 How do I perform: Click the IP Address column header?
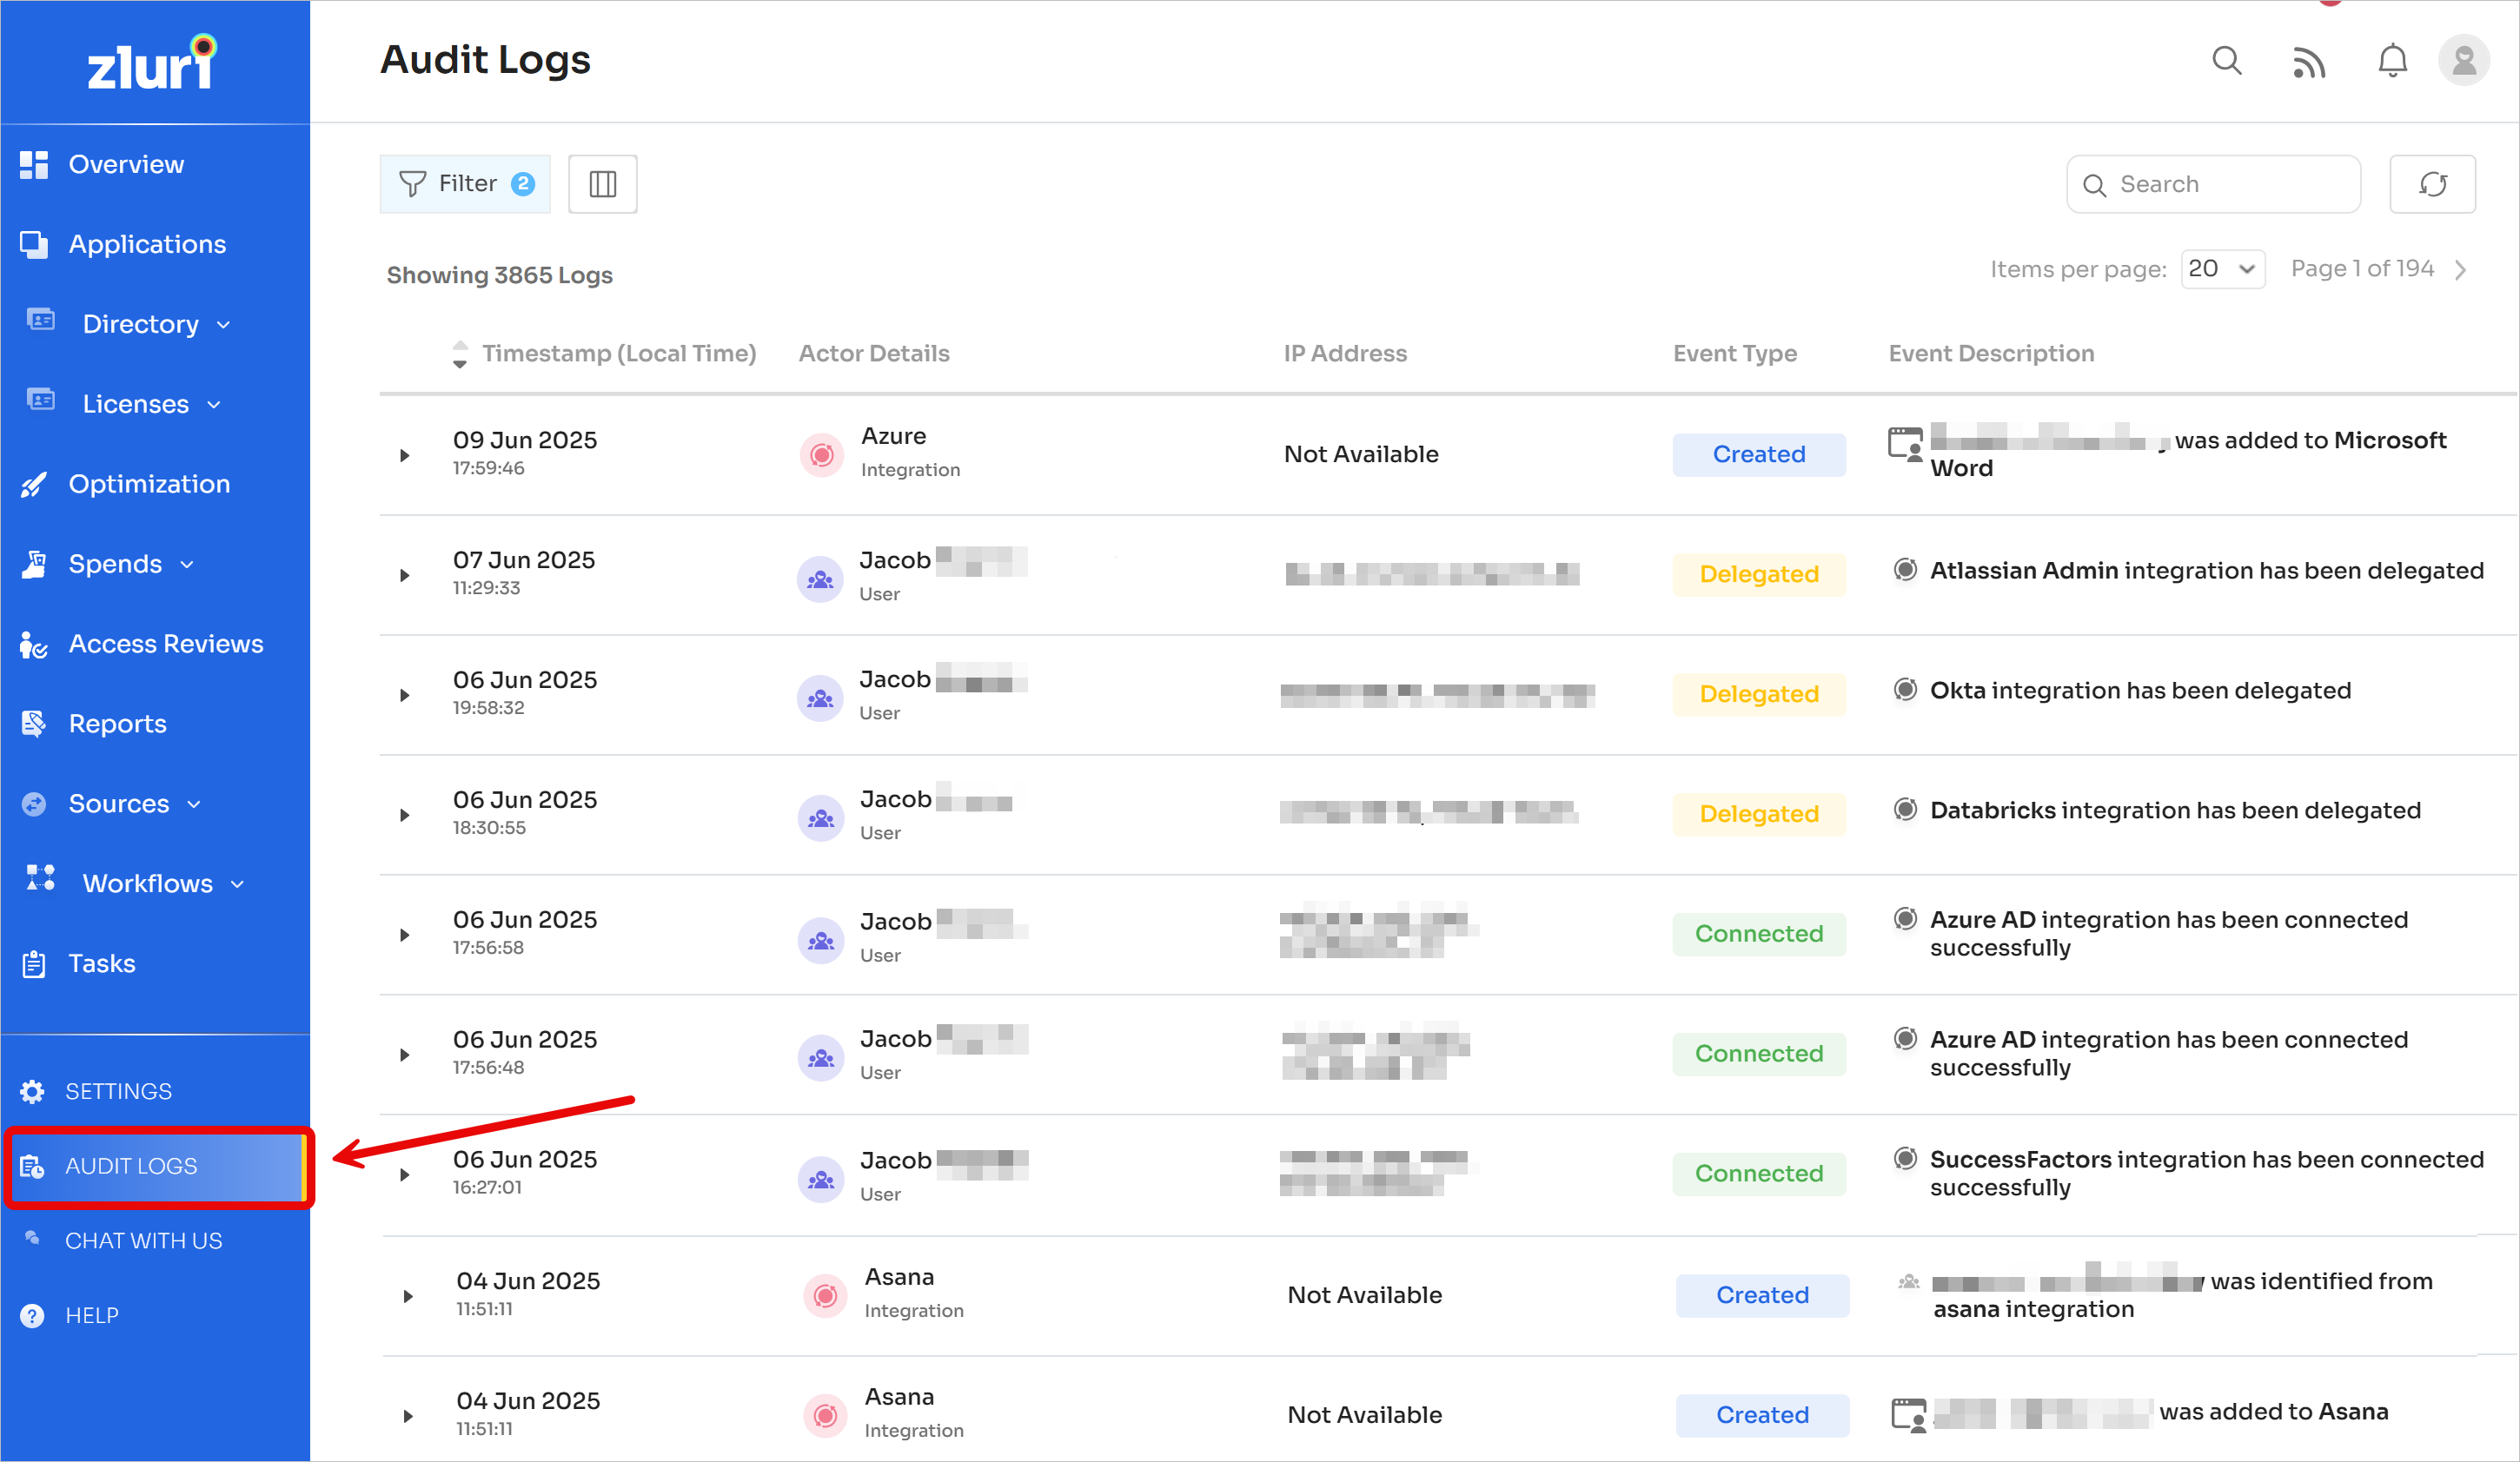coord(1344,354)
